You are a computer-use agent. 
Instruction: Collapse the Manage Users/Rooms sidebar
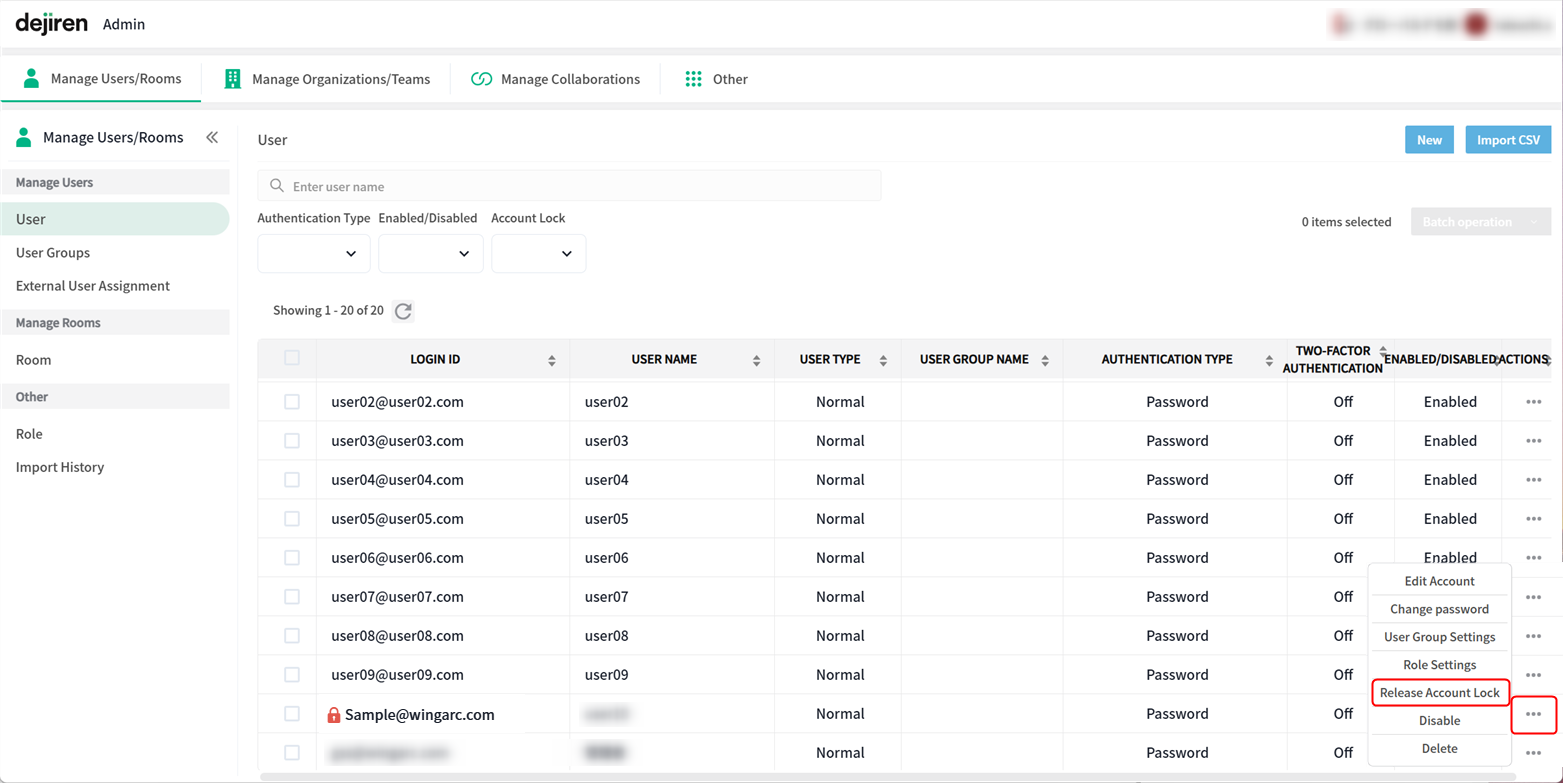(x=212, y=138)
